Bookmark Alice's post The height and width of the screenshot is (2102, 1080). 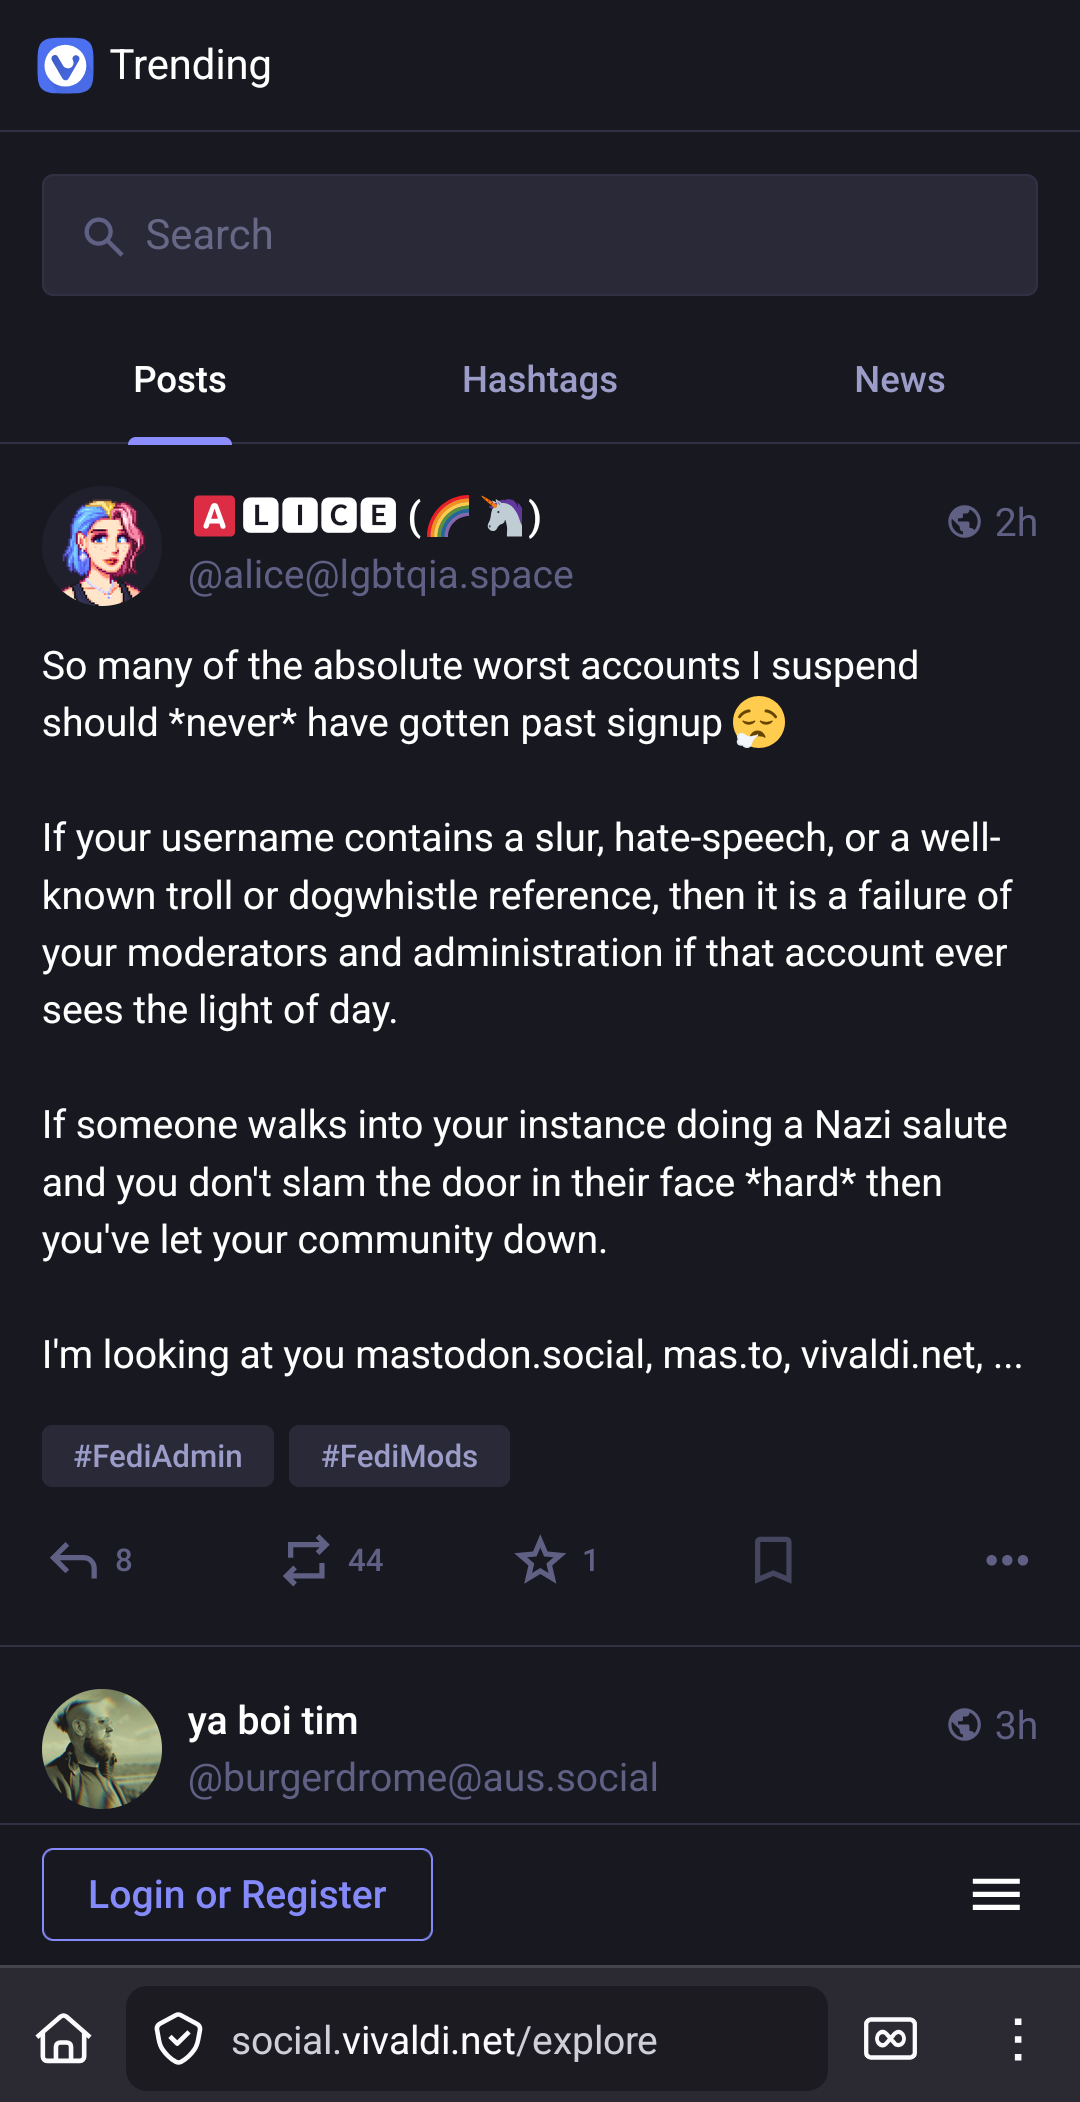[x=773, y=1560]
